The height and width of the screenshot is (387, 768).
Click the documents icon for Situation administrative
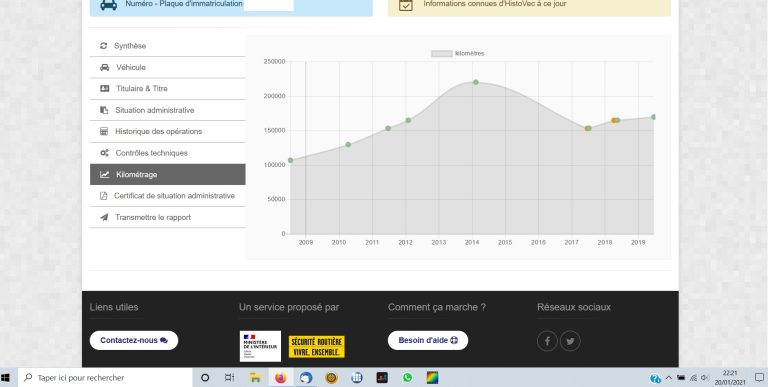click(x=104, y=110)
